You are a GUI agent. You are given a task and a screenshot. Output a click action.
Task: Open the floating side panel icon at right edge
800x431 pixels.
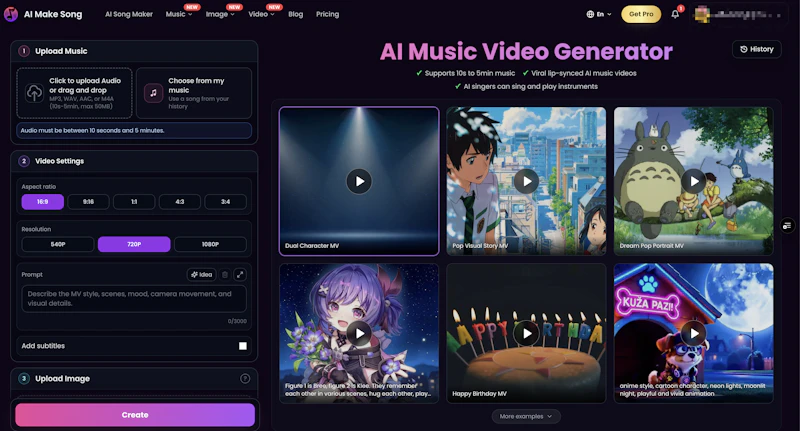(x=787, y=225)
